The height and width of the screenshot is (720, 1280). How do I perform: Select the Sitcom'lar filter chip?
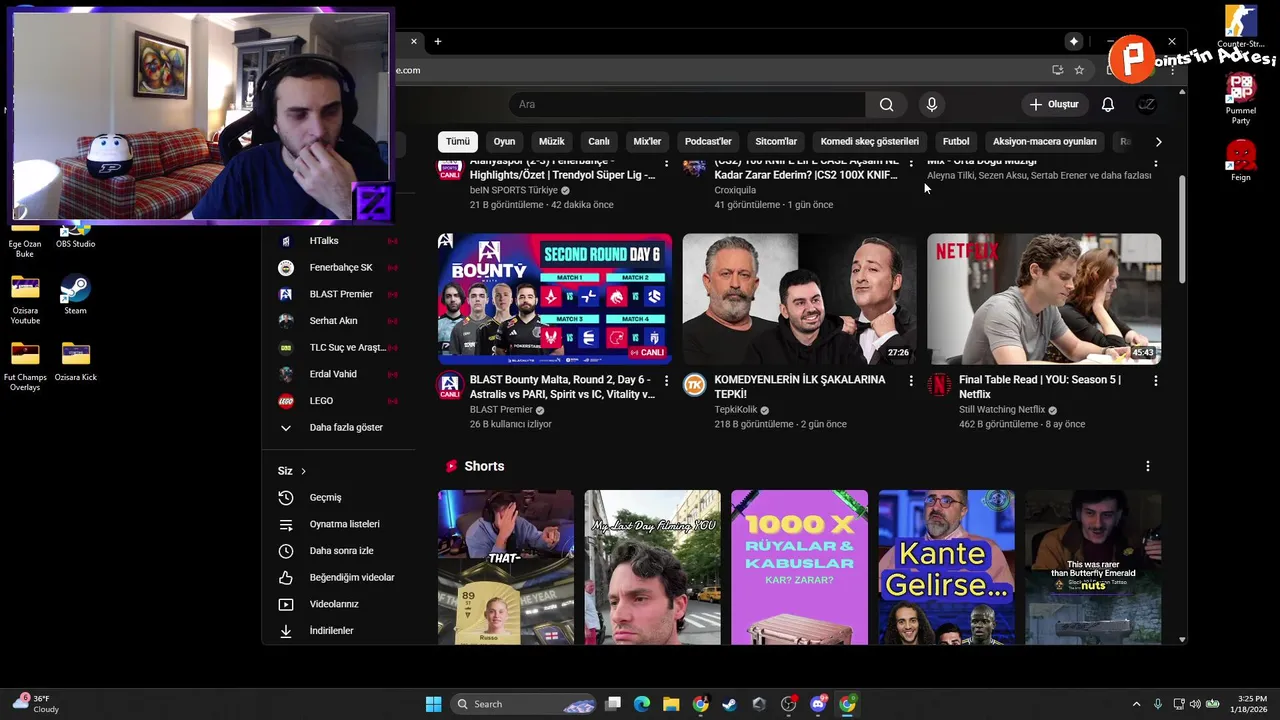point(776,142)
